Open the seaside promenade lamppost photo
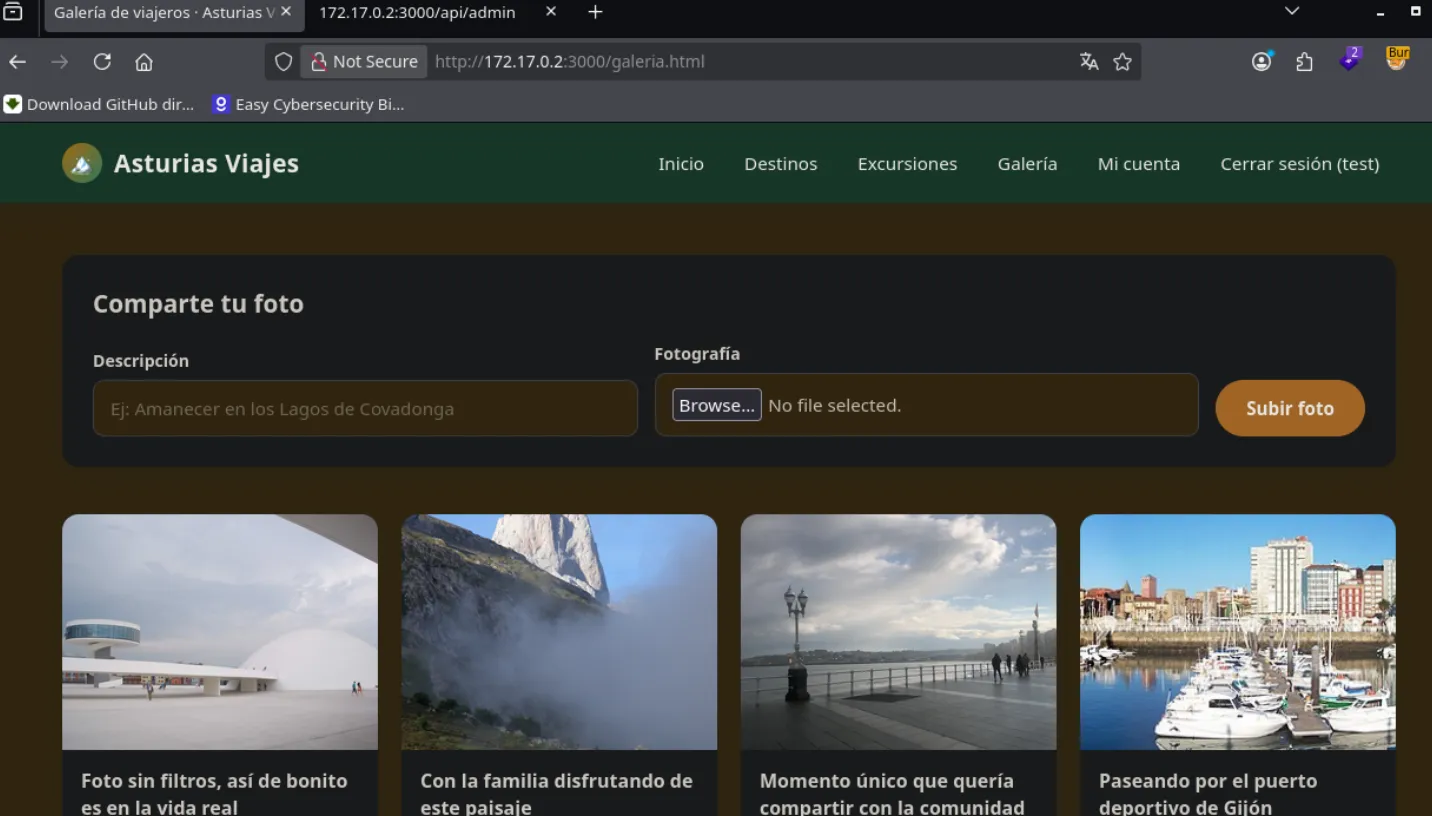Viewport: 1432px width, 816px height. (x=898, y=632)
